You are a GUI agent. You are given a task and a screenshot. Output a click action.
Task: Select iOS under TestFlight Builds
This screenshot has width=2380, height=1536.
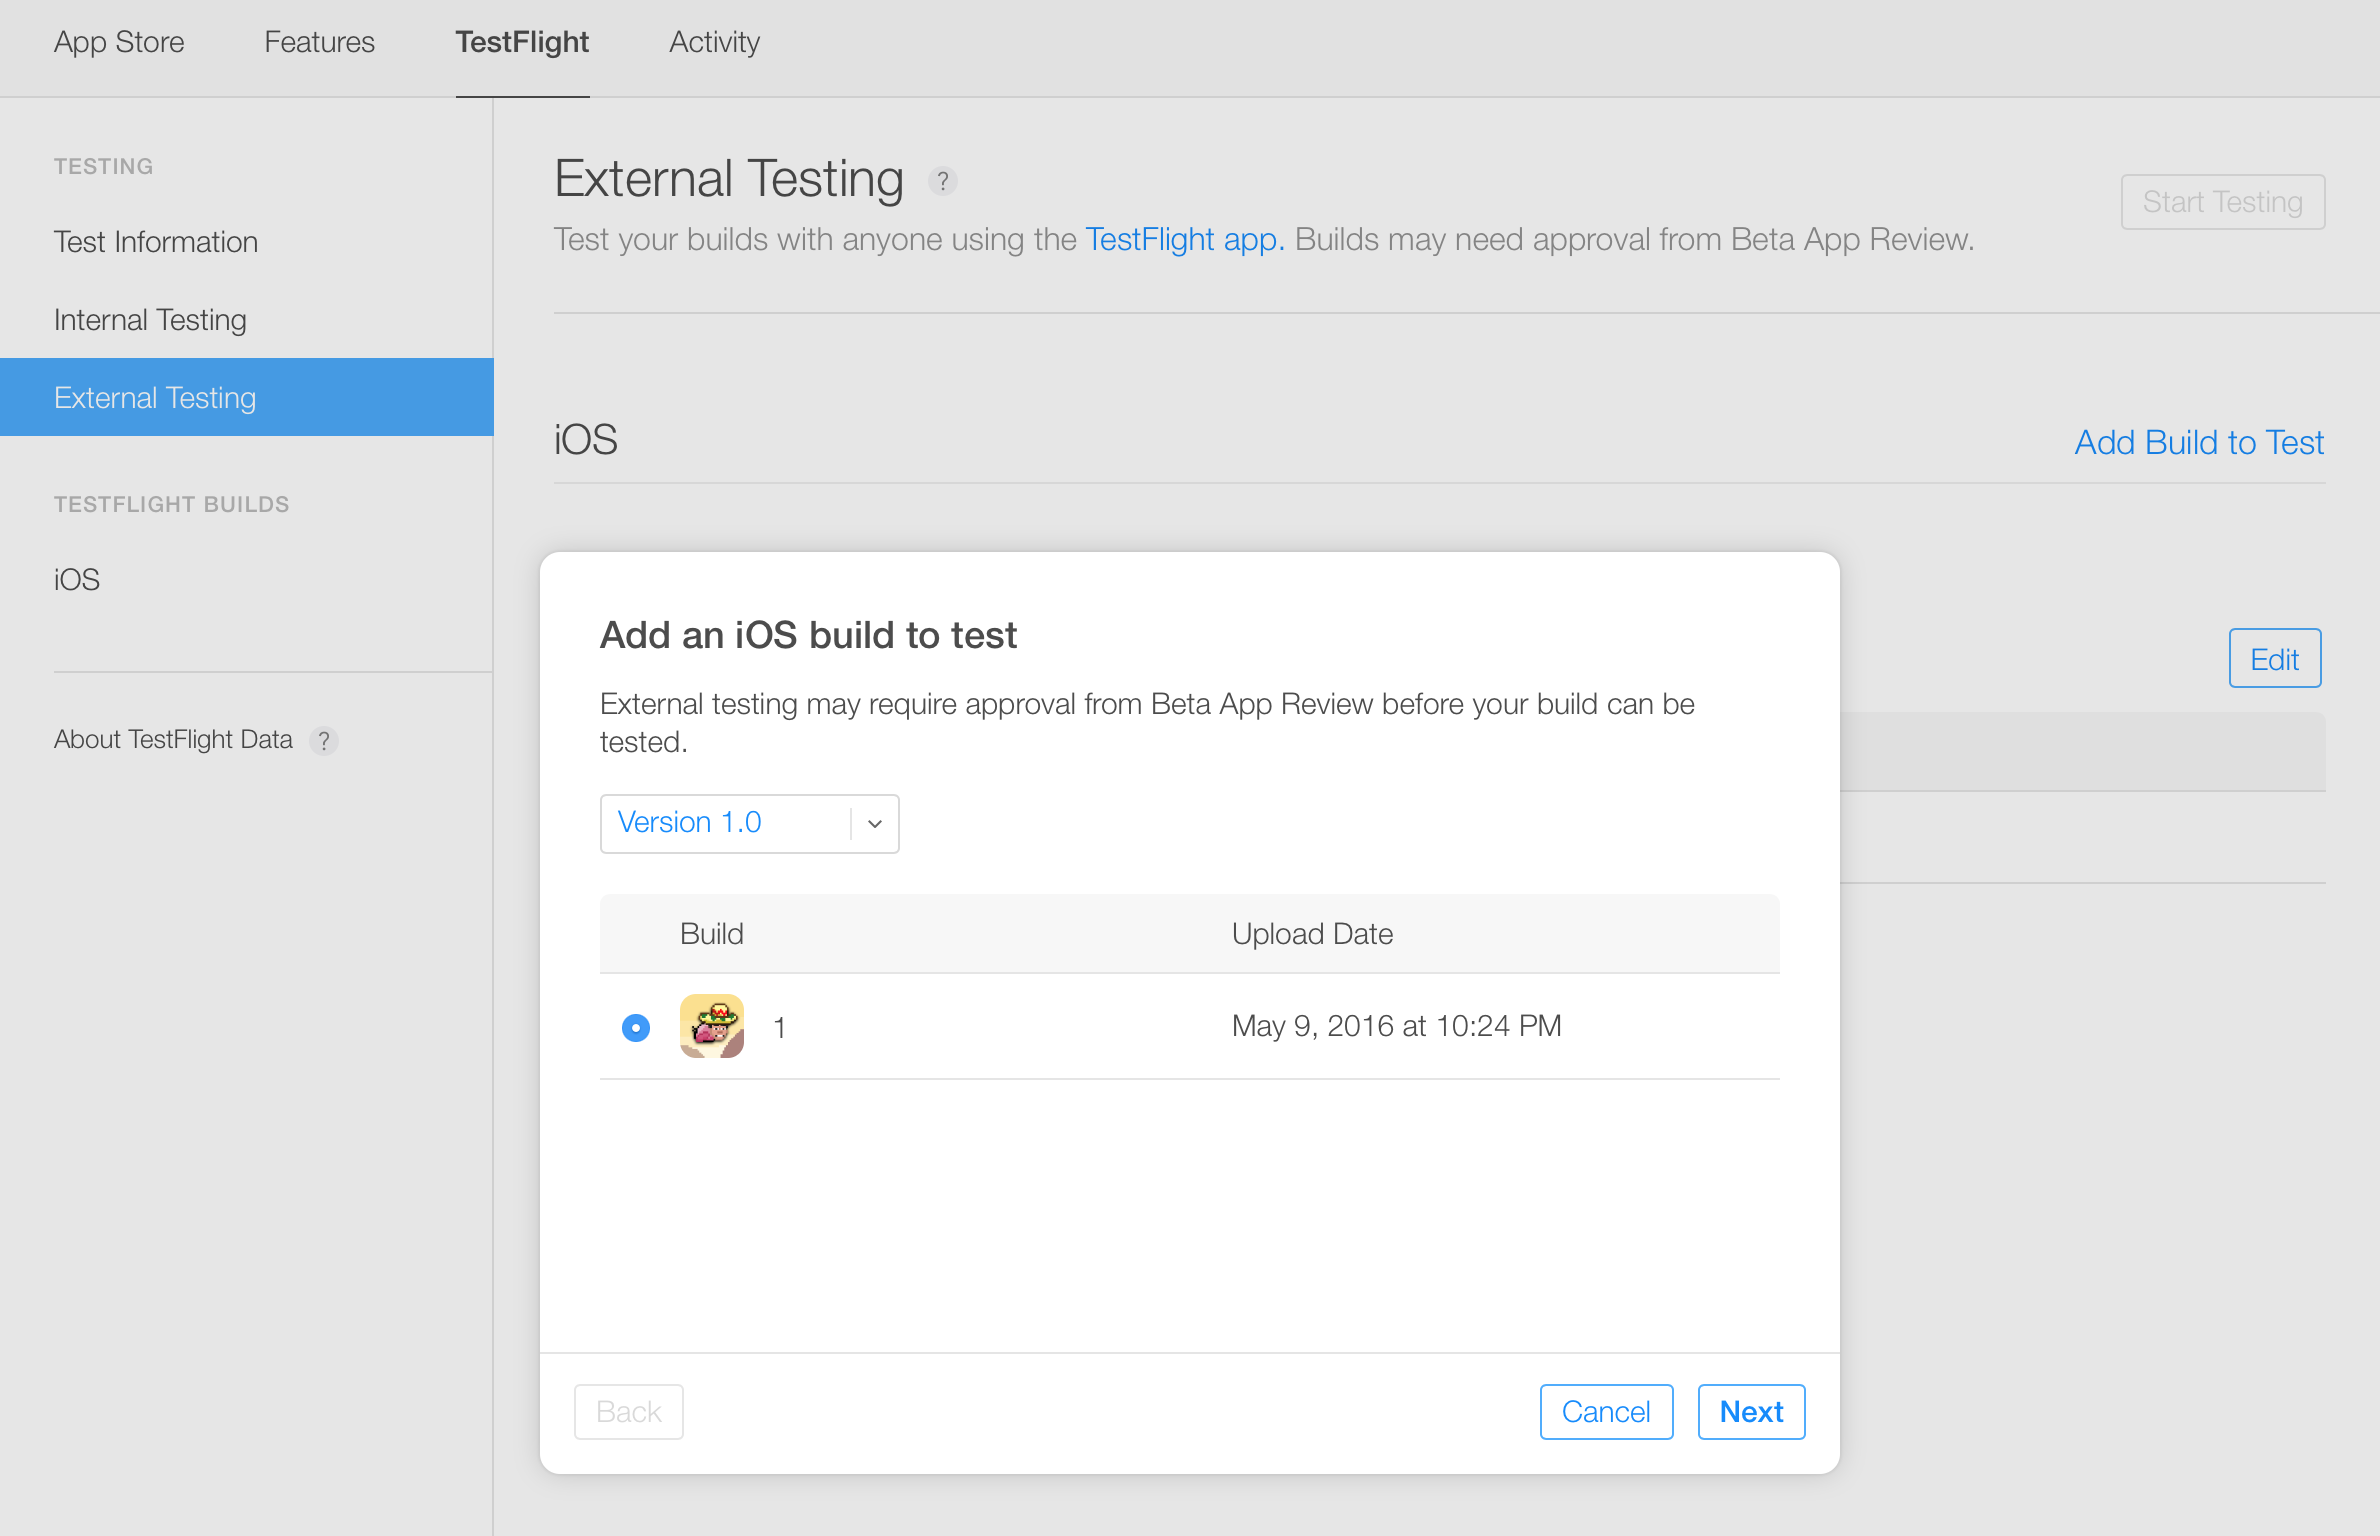[x=77, y=580]
